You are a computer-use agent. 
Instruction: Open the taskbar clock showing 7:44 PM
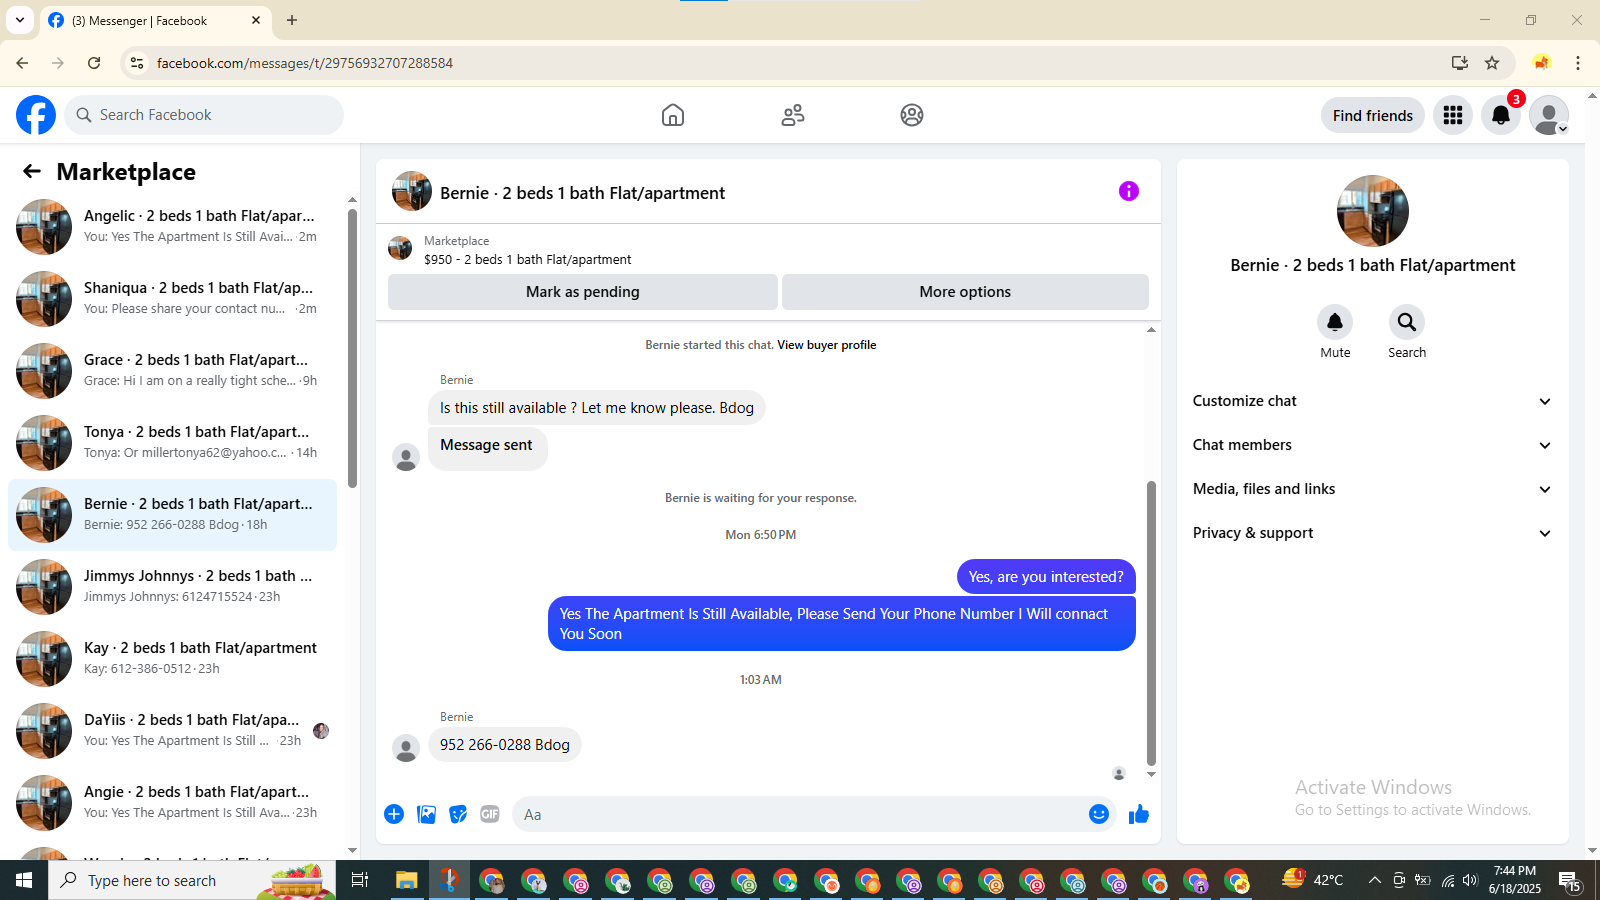1515,880
